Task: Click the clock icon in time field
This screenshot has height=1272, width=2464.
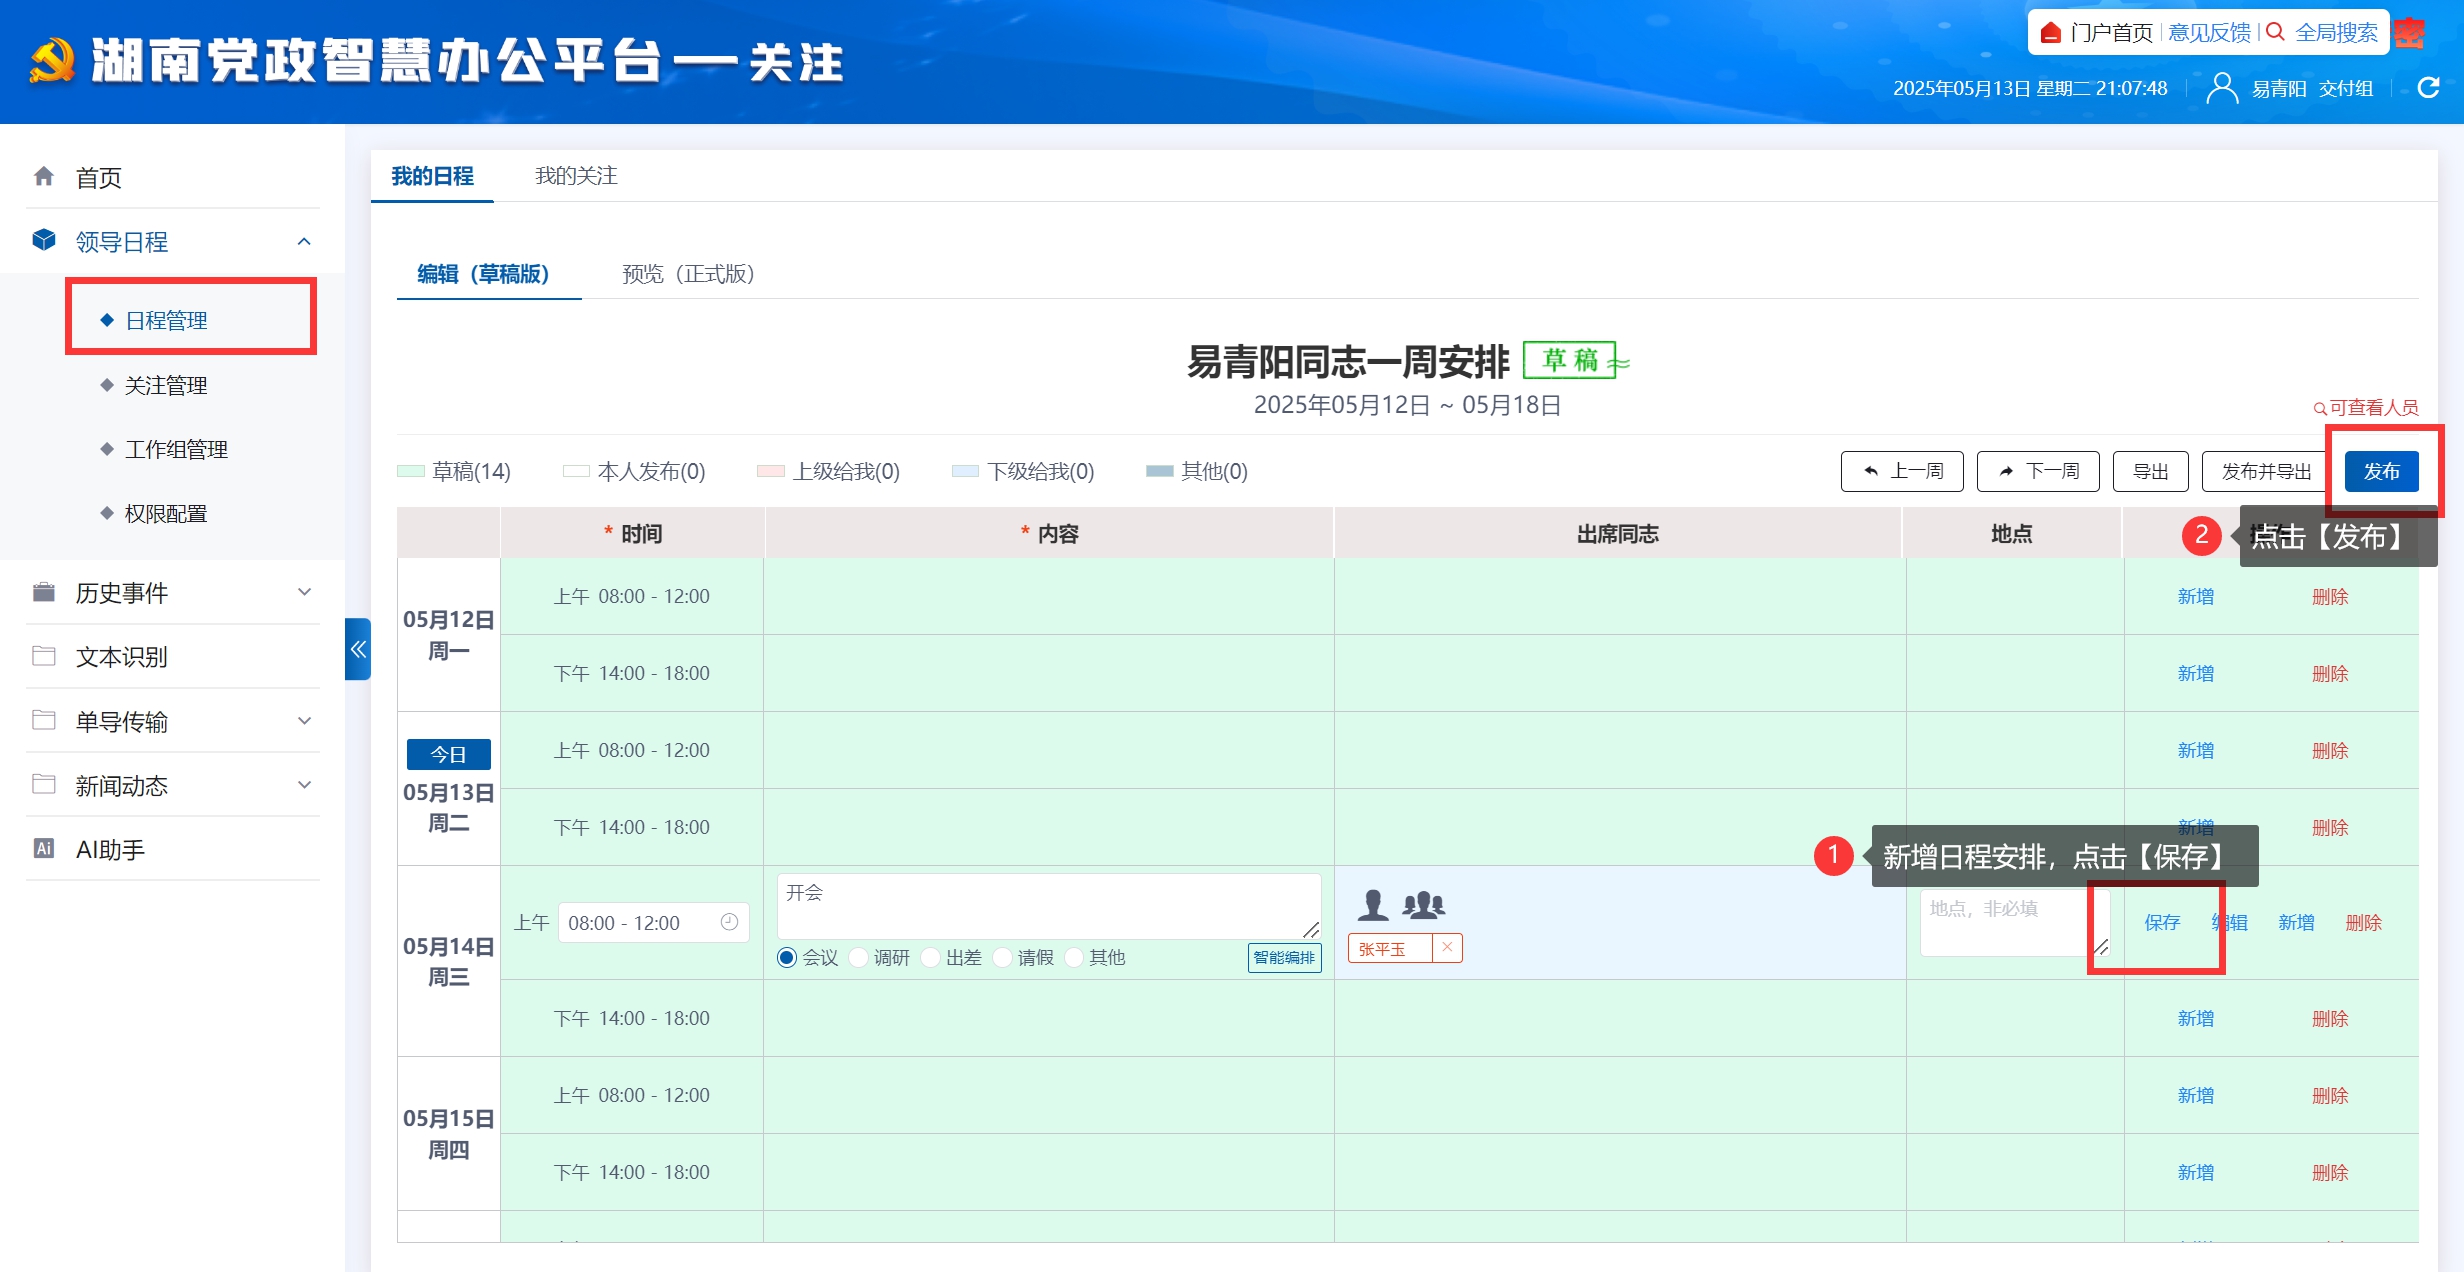Action: click(x=729, y=922)
